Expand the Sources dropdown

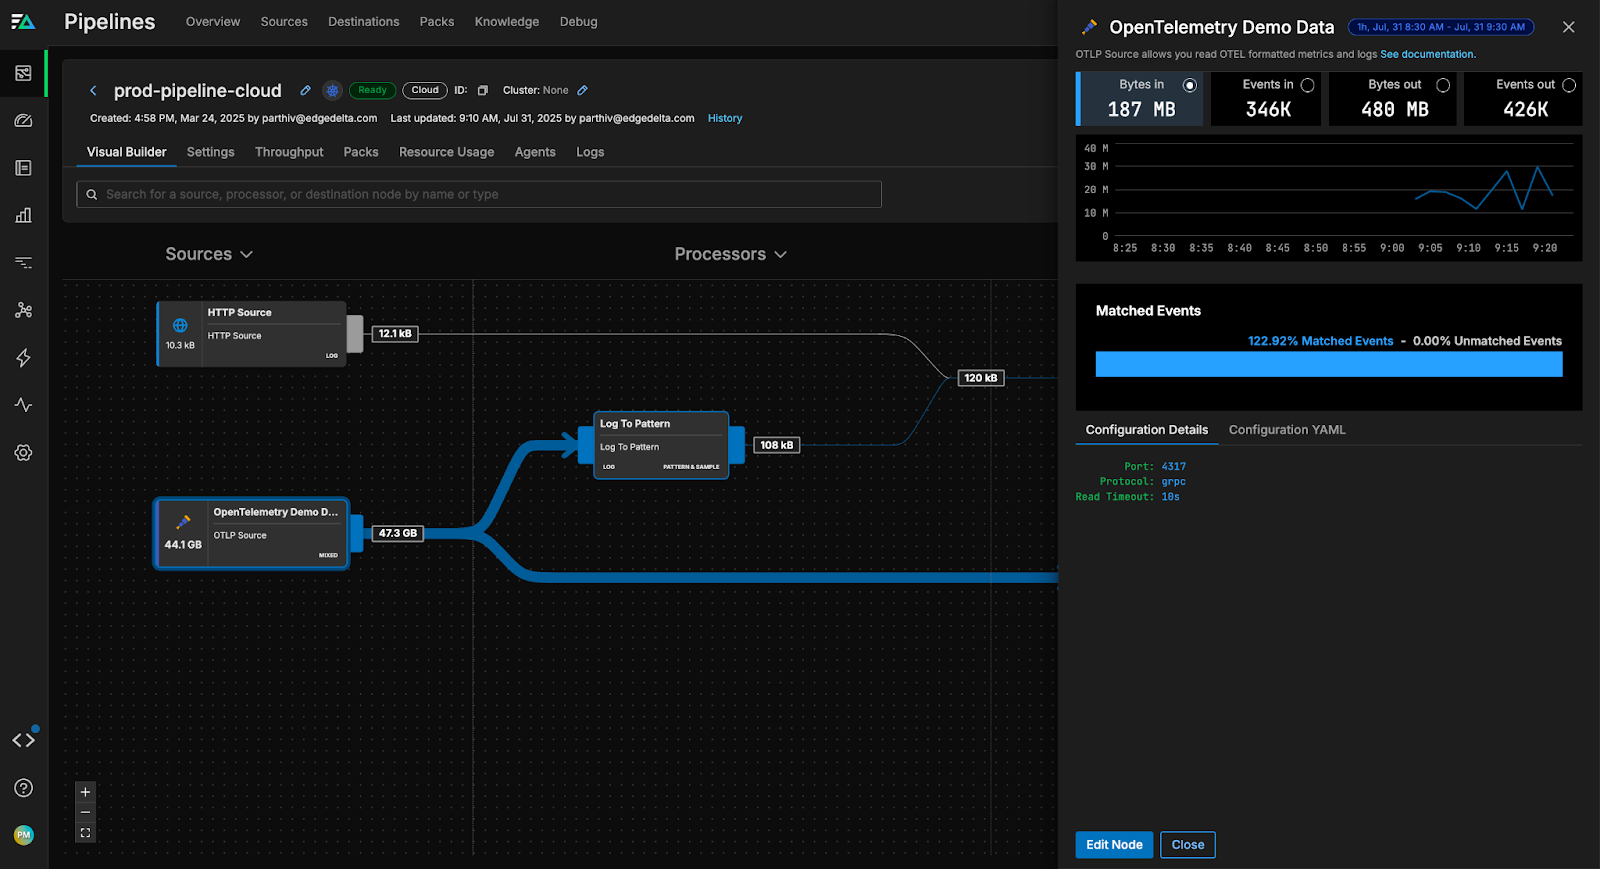pos(209,254)
